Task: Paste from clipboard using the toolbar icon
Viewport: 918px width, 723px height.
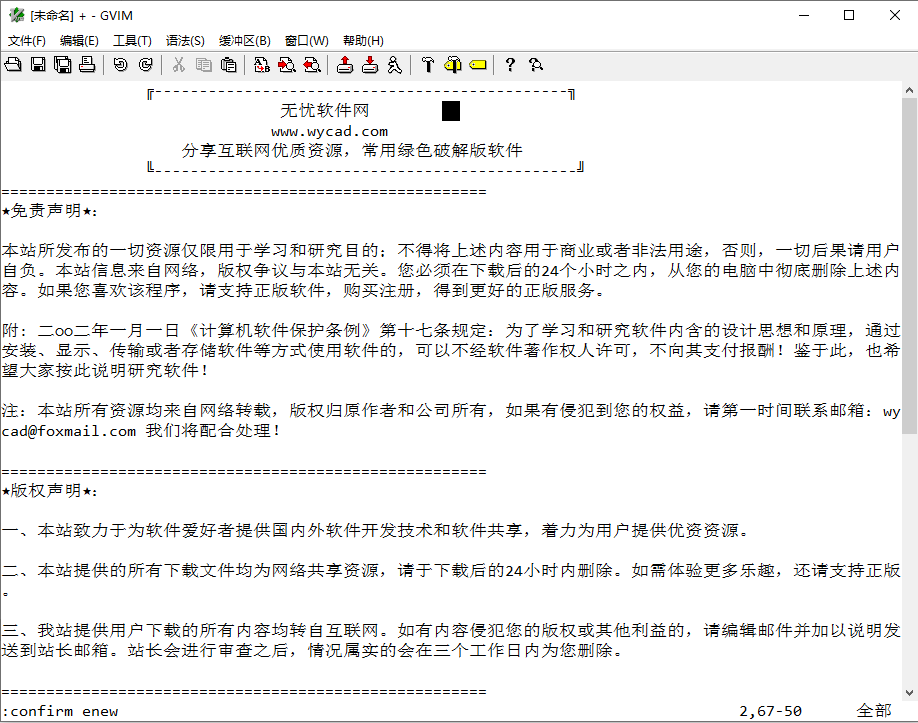Action: [x=229, y=65]
